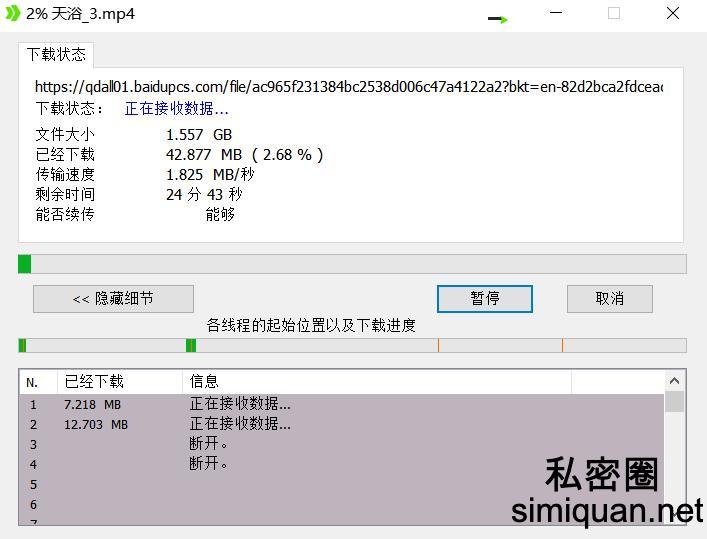Click the download URL text
The image size is (707, 539).
point(348,87)
